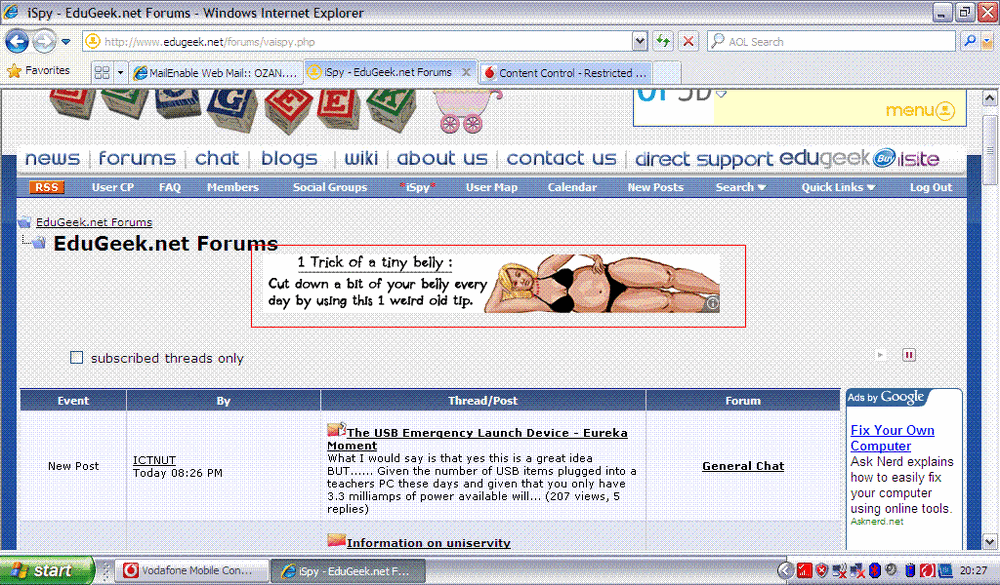Expand the address bar history dropdown
The height and width of the screenshot is (585, 1000).
(x=640, y=42)
